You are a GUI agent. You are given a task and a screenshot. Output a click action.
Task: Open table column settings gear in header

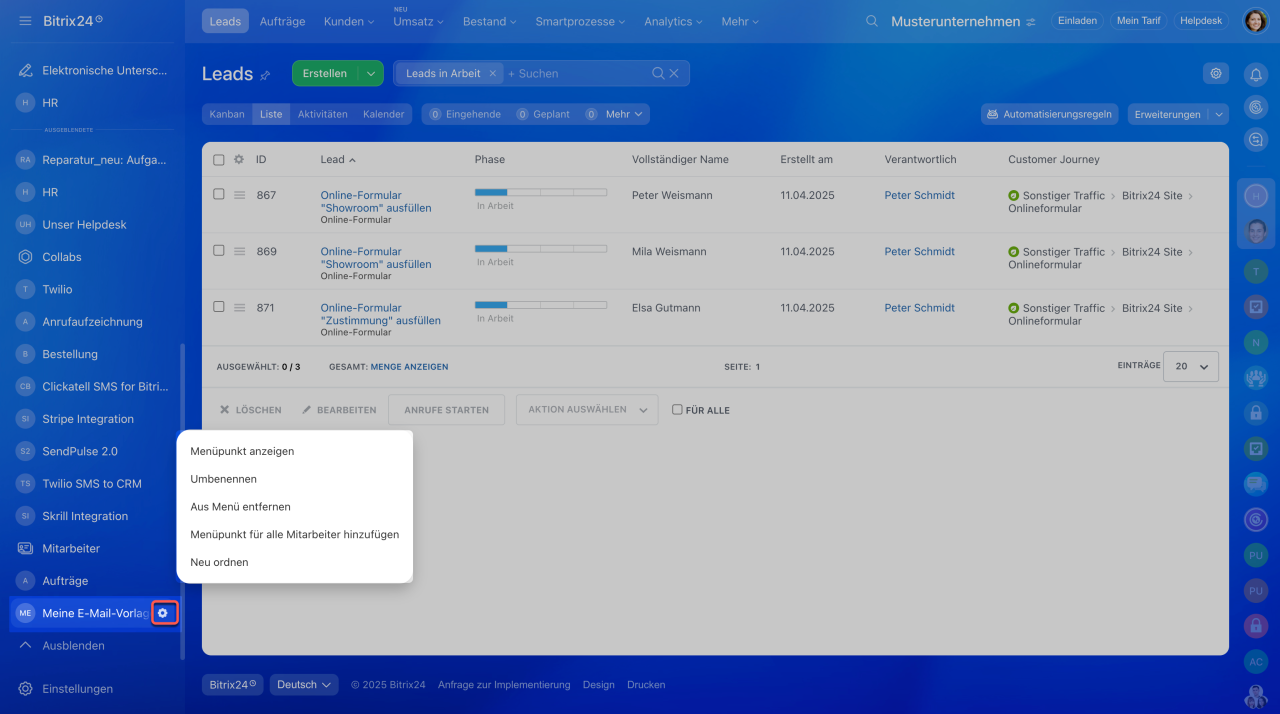click(239, 159)
